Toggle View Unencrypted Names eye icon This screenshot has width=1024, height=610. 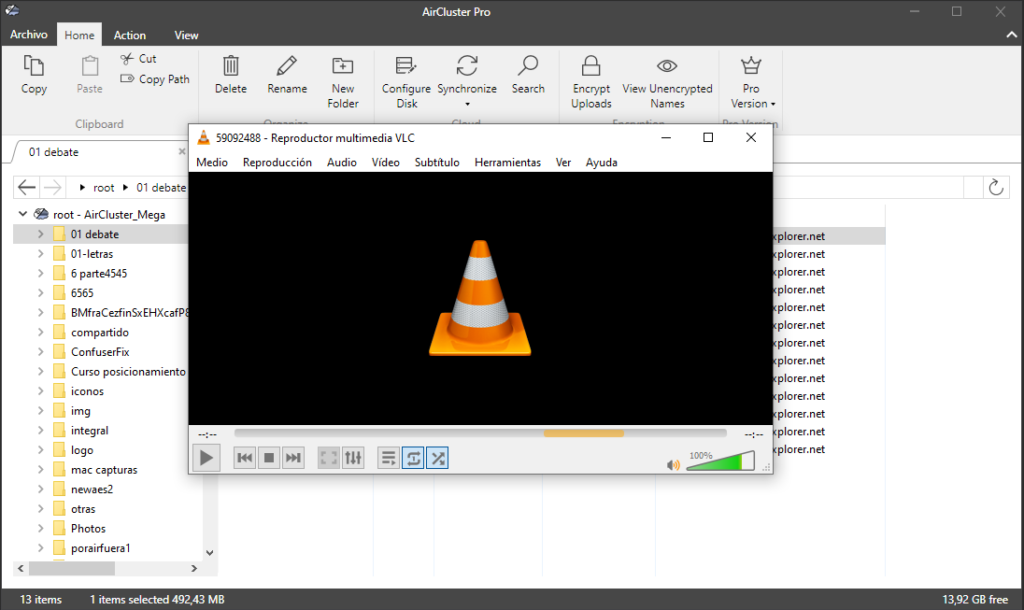pyautogui.click(x=667, y=66)
